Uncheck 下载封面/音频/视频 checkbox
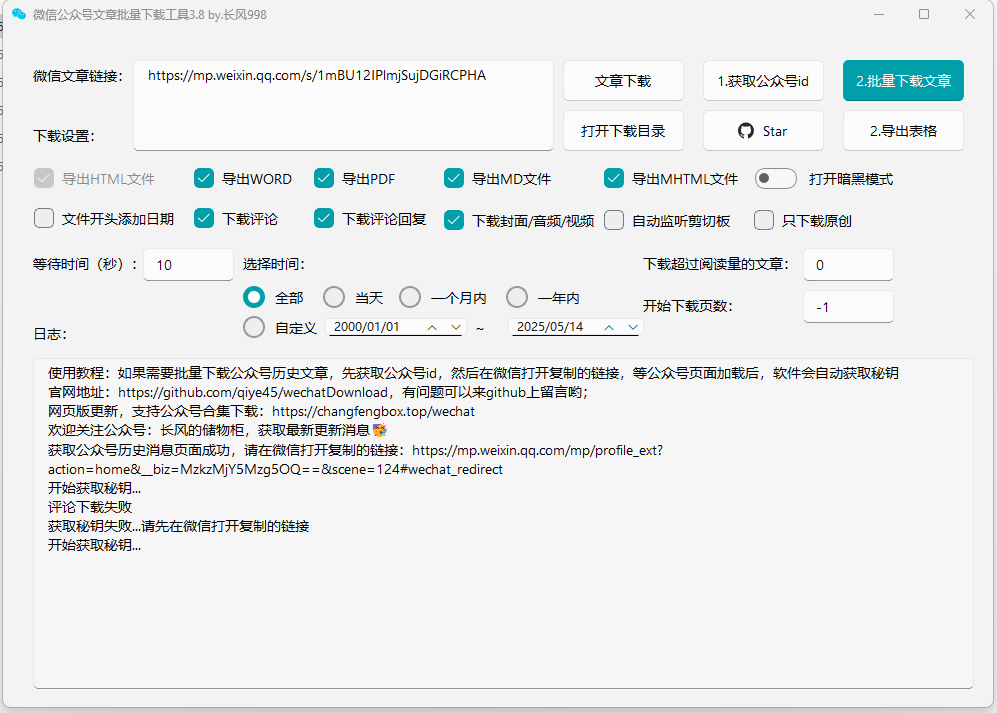The image size is (997, 713). [x=454, y=221]
